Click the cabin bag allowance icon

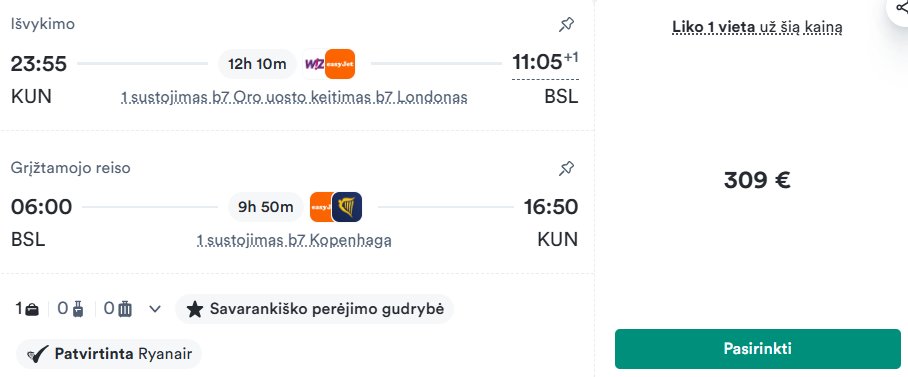78,309
